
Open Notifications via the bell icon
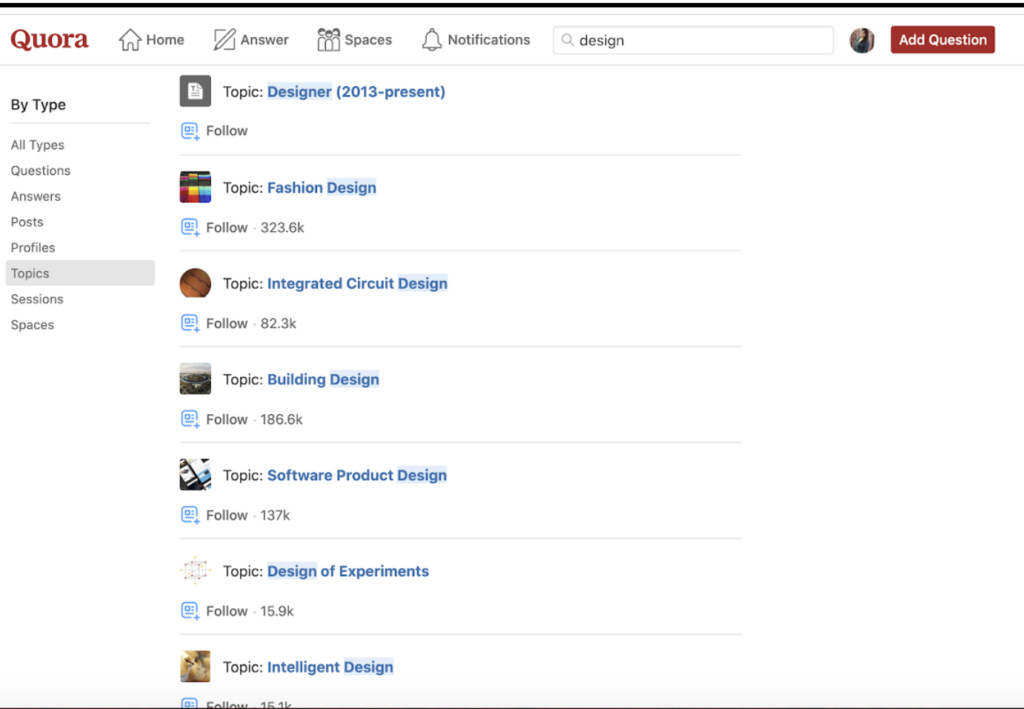[x=433, y=39]
